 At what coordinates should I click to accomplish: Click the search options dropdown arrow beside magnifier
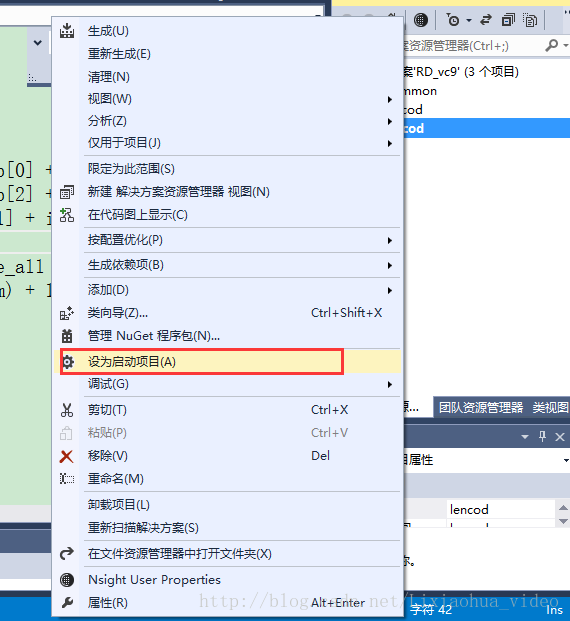565,46
